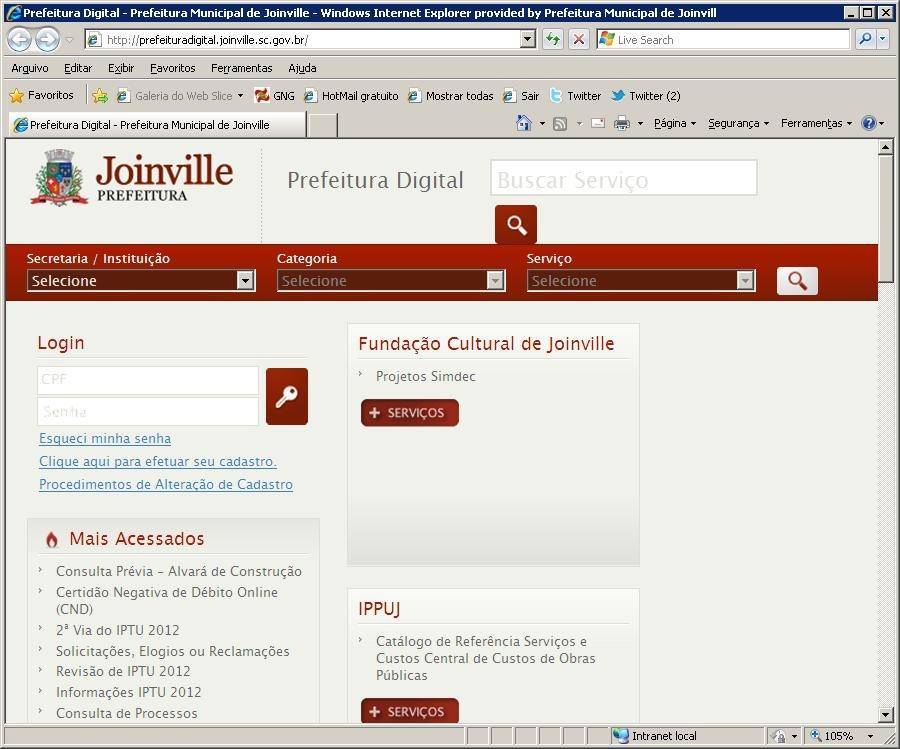
Task: Click Serviços button under Fundação Cultural
Action: (x=410, y=413)
